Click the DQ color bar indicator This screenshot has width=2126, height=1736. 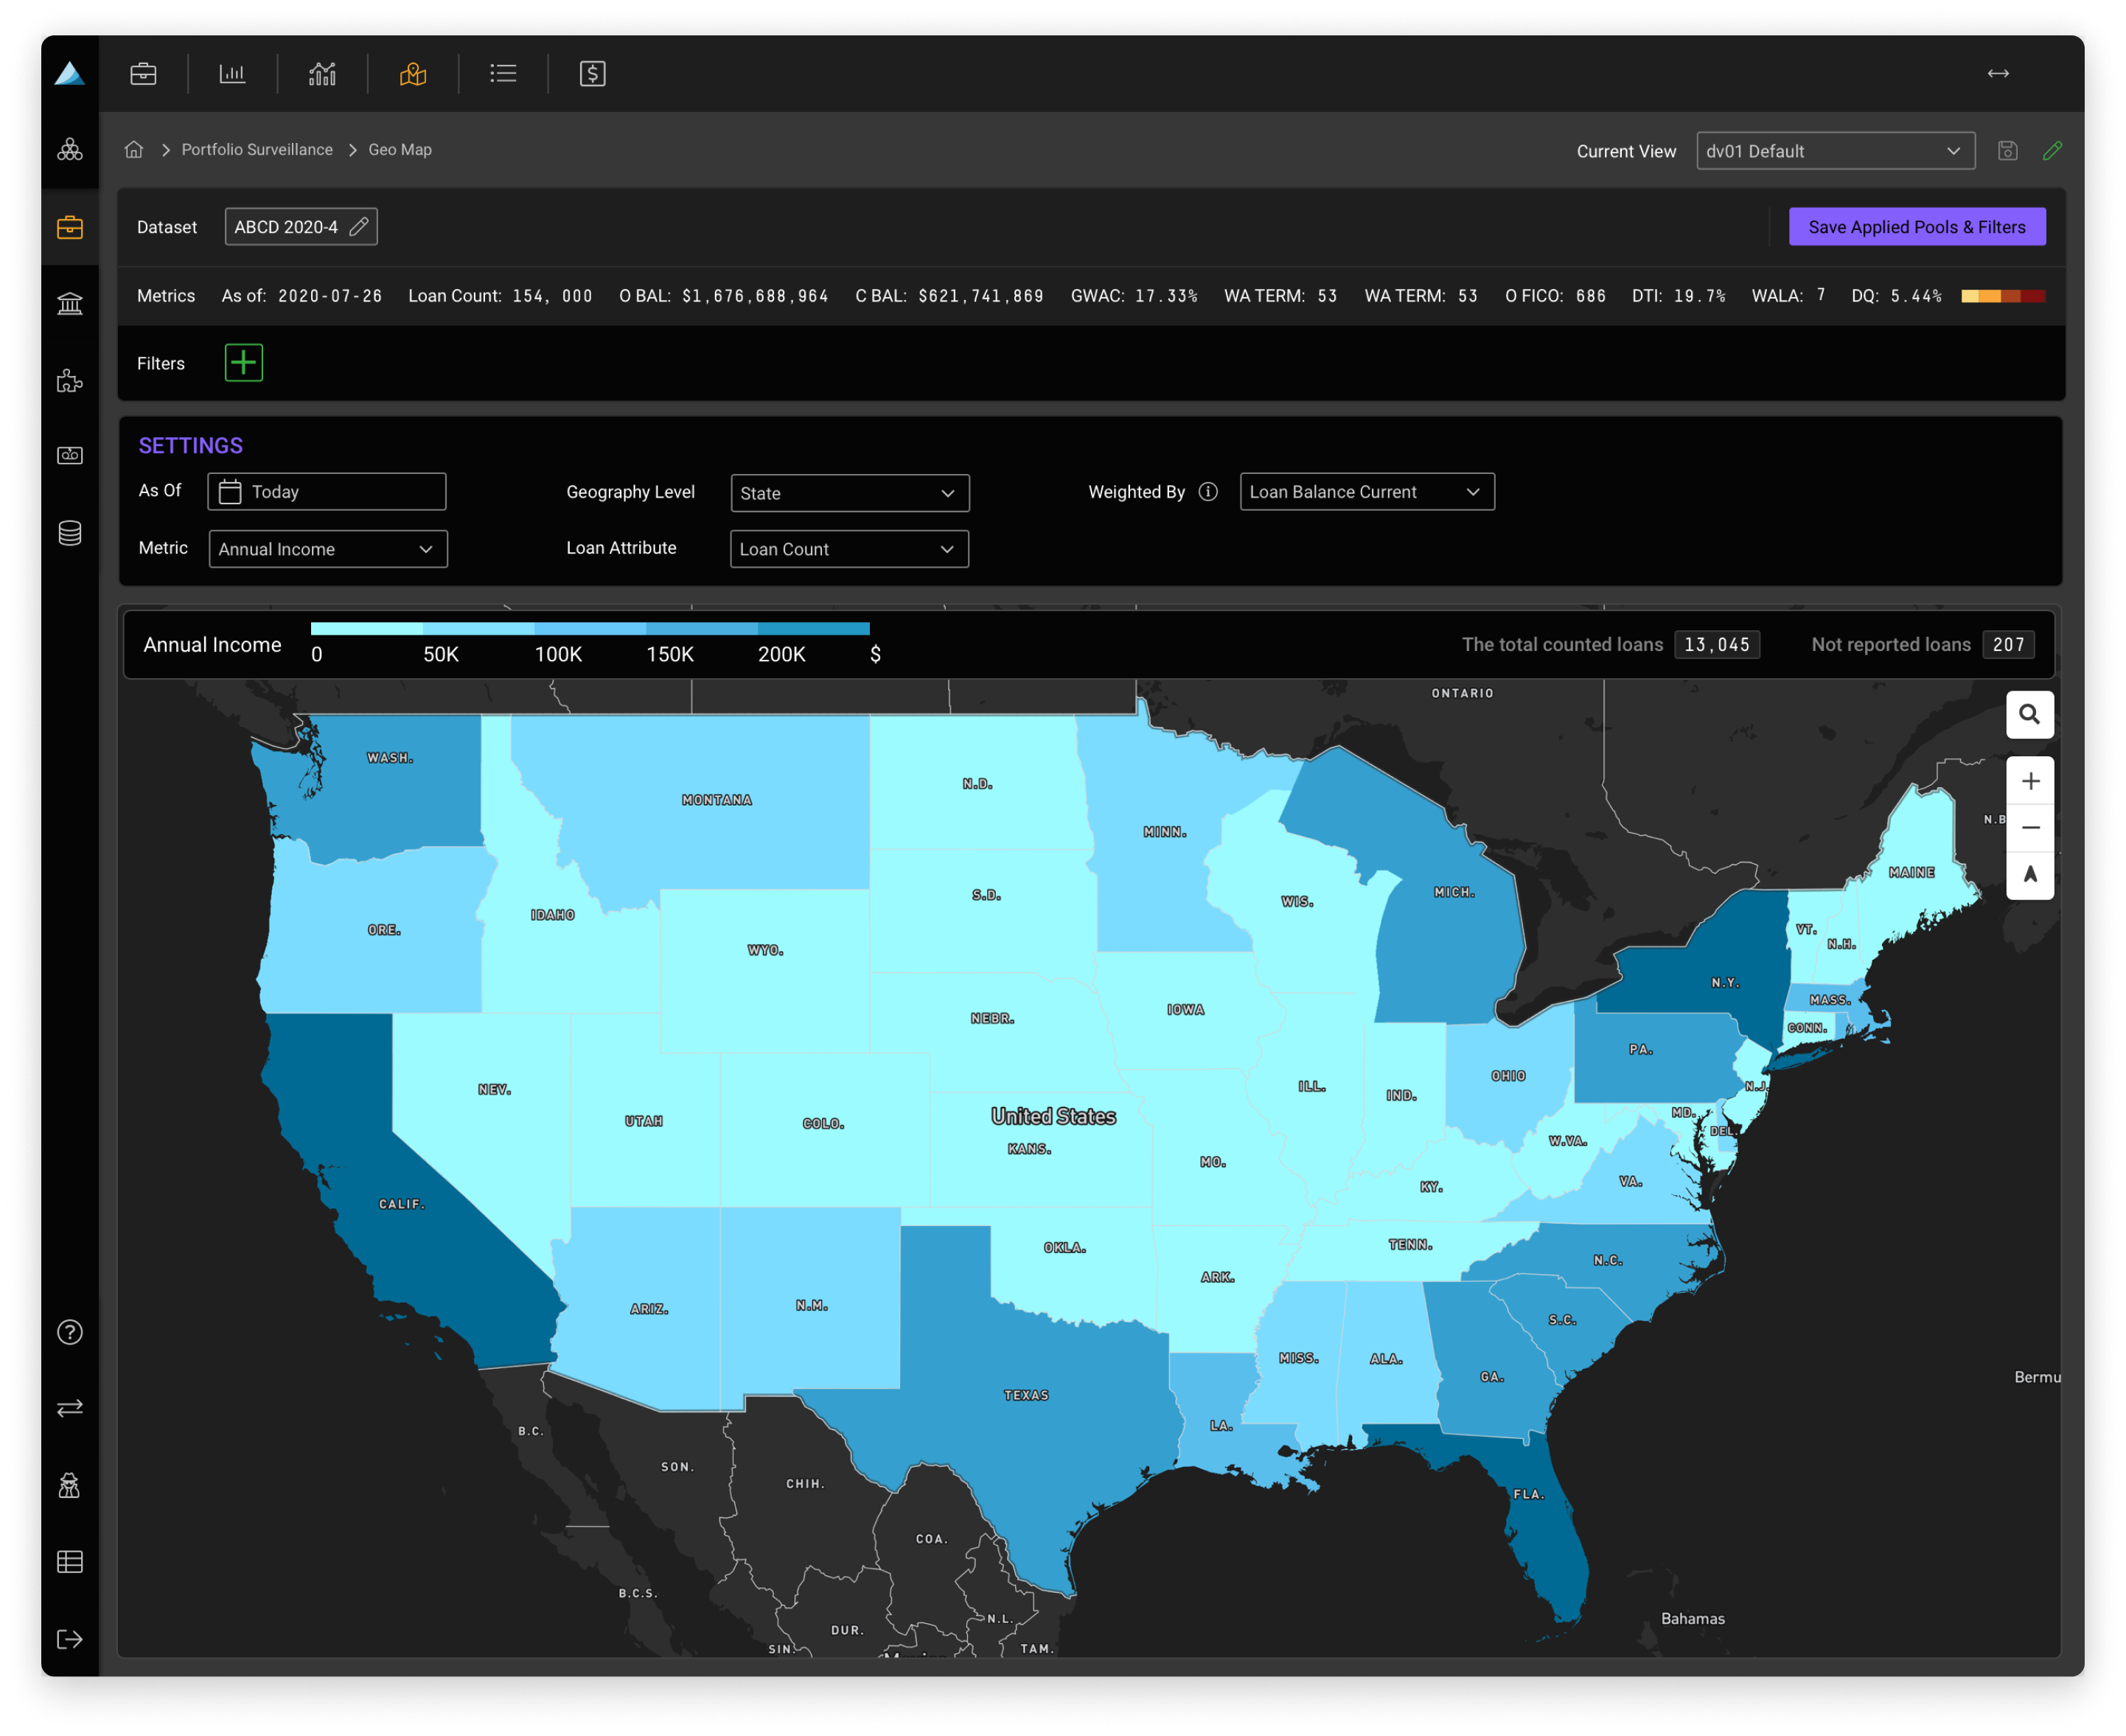coord(2002,296)
